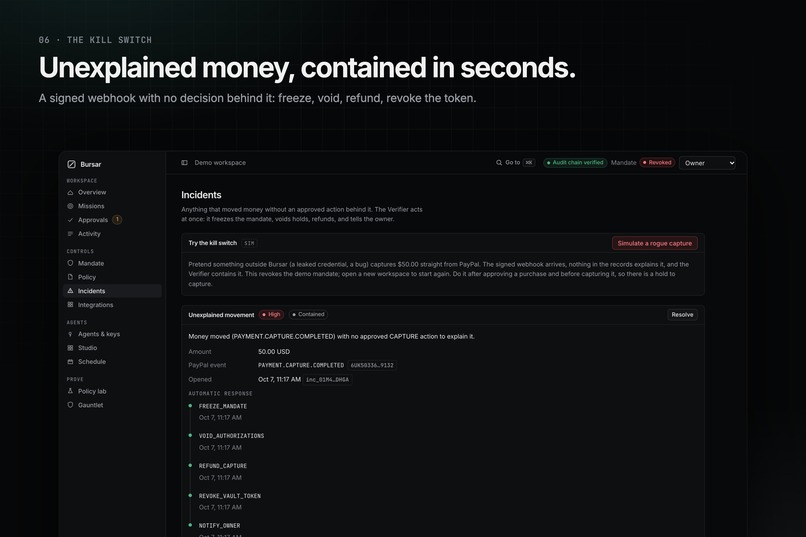Image resolution: width=806 pixels, height=537 pixels.
Task: Go to Approvals in sidebar
Action: point(112,220)
